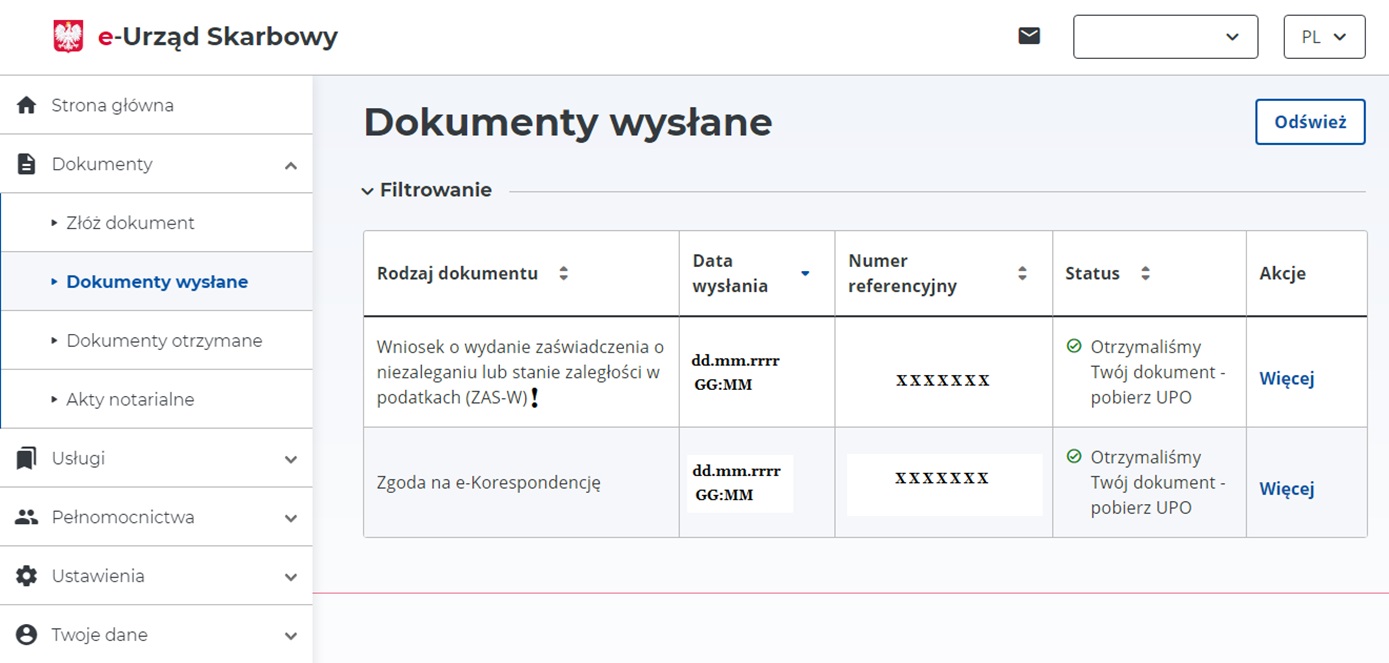Viewport: 1389px width, 663px height.
Task: Select Złóż dokument menu item
Action: (x=130, y=223)
